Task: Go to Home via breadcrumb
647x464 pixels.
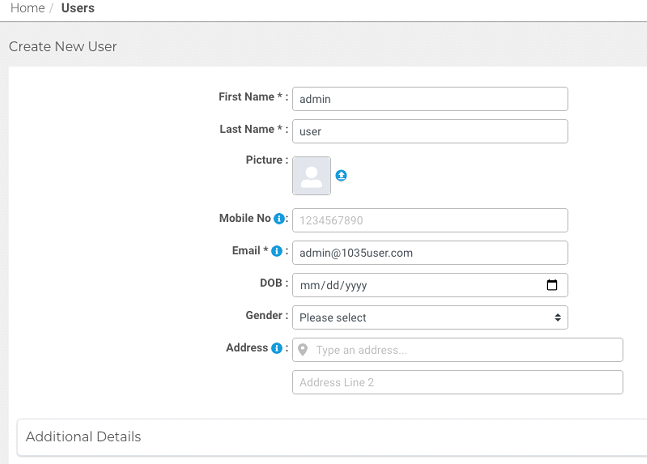Action: click(27, 8)
